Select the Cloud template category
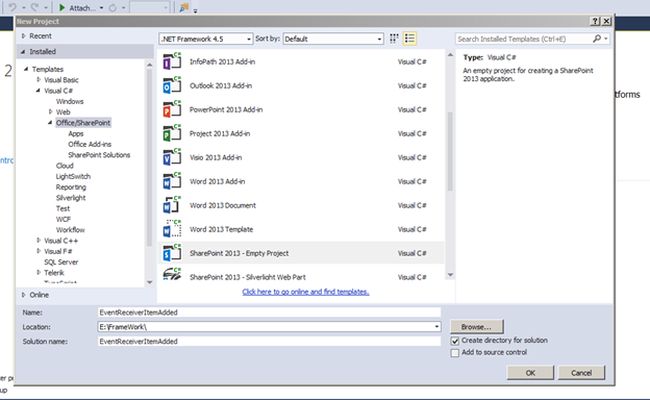The height and width of the screenshot is (400, 650). 65,166
